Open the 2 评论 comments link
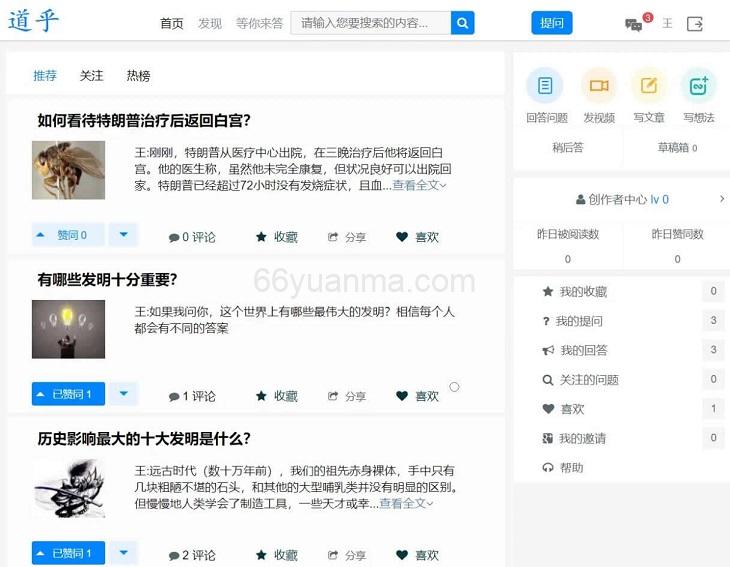Image resolution: width=730 pixels, height=567 pixels. pos(192,555)
